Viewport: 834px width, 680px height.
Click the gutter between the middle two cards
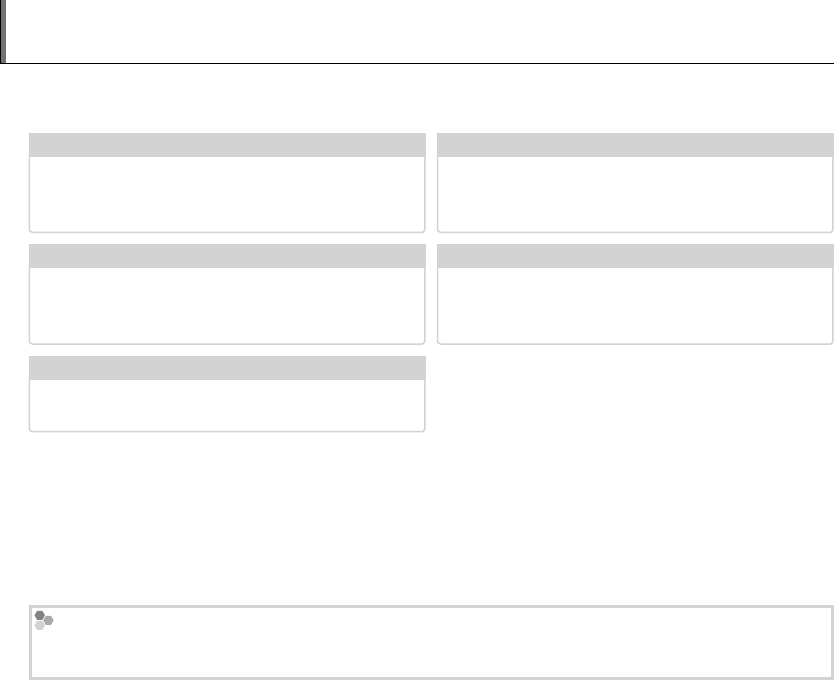click(431, 293)
